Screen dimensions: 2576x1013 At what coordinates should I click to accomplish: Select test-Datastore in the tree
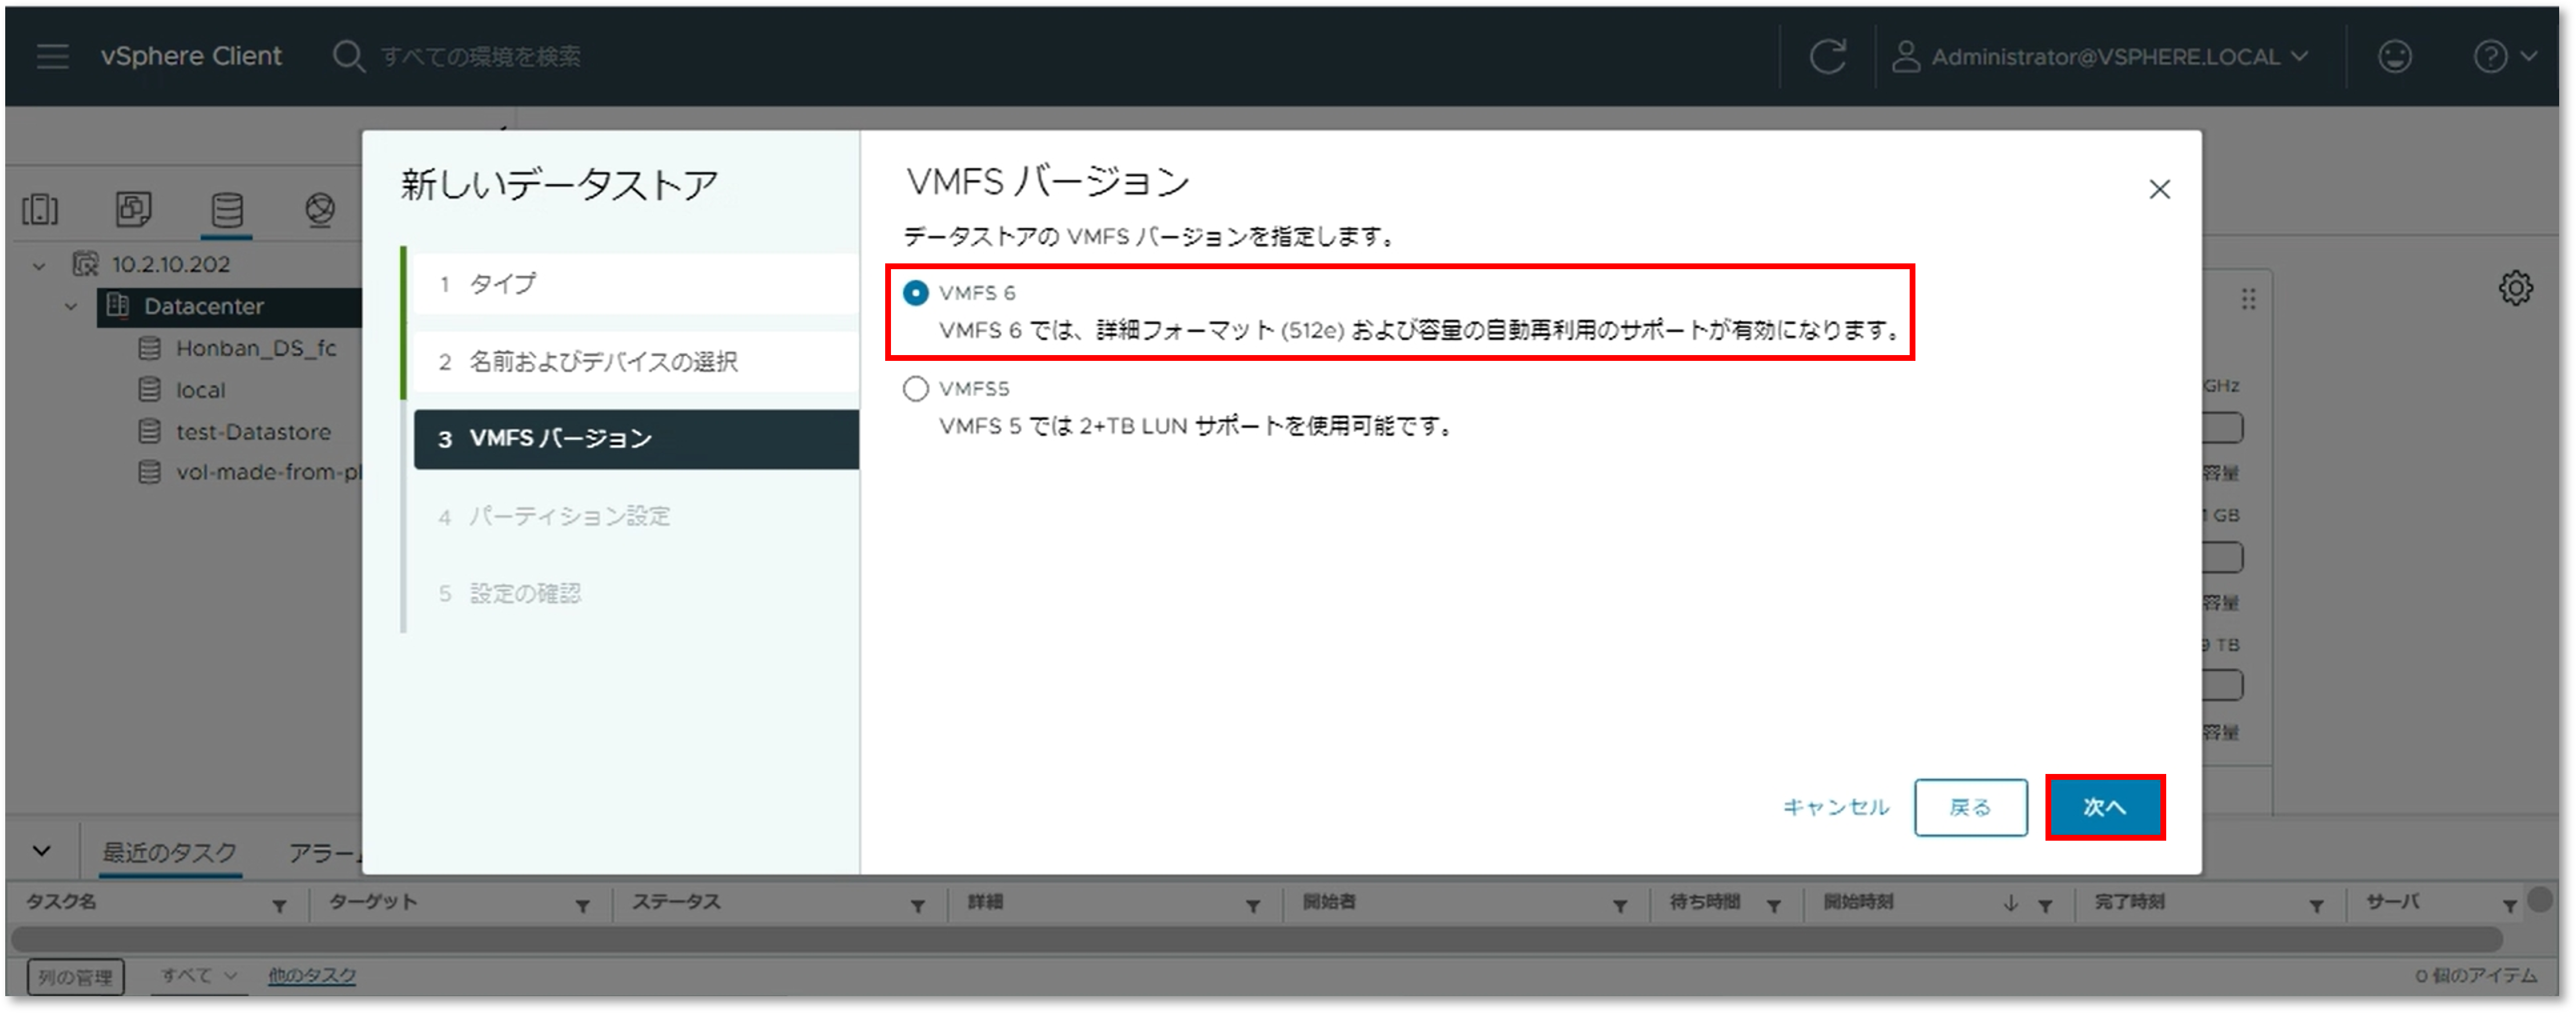253,432
